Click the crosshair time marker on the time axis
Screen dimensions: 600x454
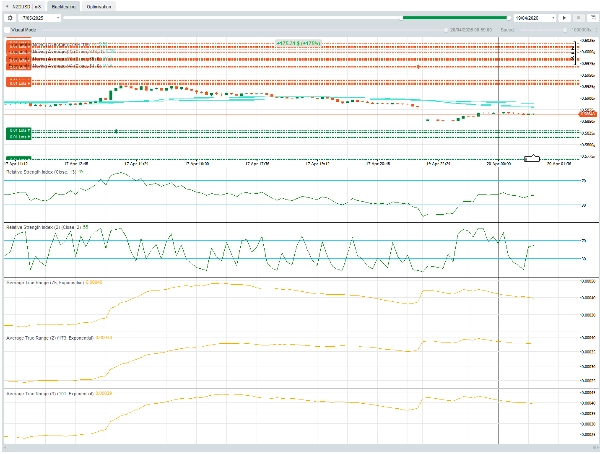(532, 158)
